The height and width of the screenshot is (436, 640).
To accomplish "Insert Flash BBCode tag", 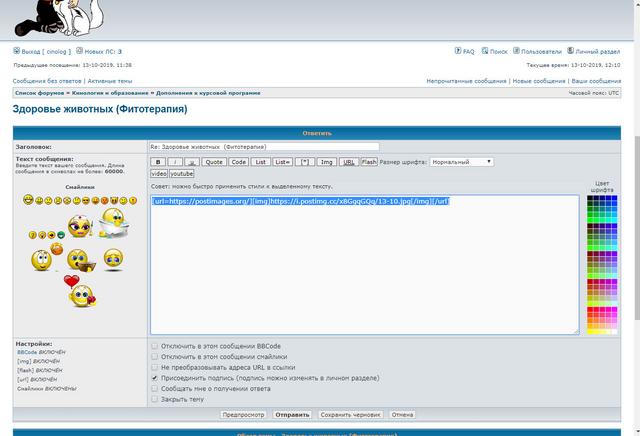I will [369, 162].
